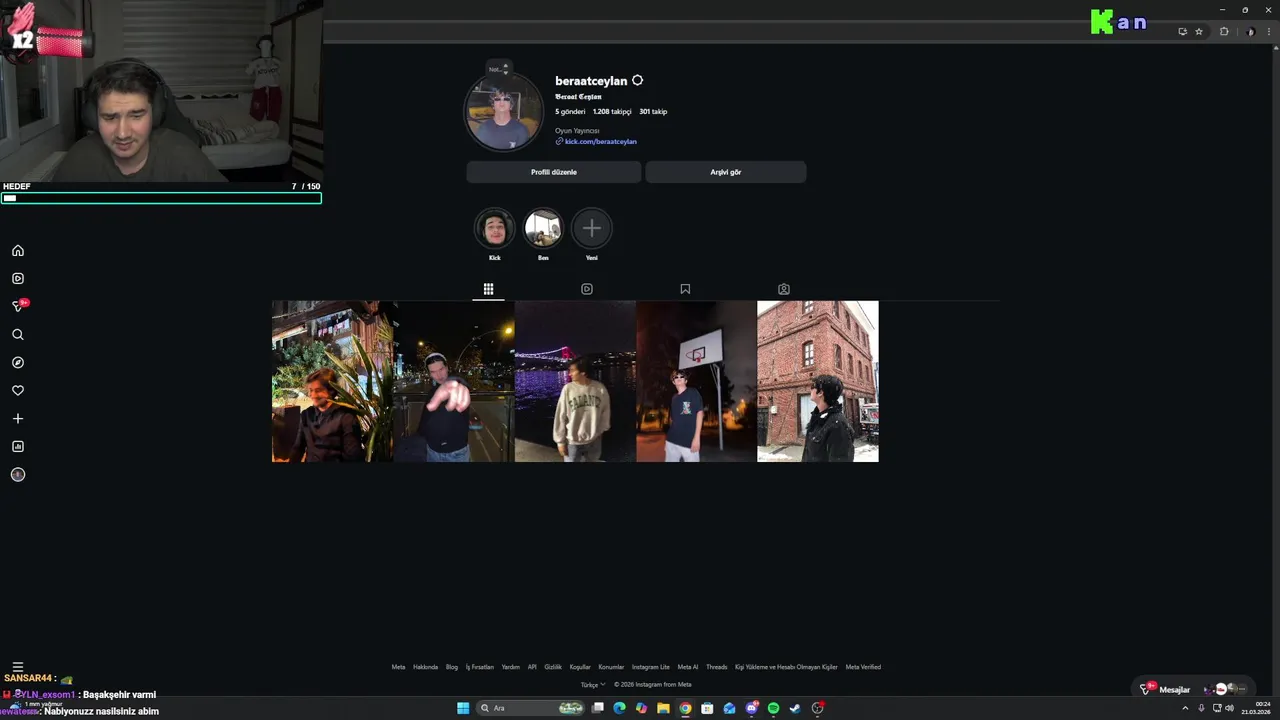Open the Mesajlar floating messages button

click(1195, 689)
